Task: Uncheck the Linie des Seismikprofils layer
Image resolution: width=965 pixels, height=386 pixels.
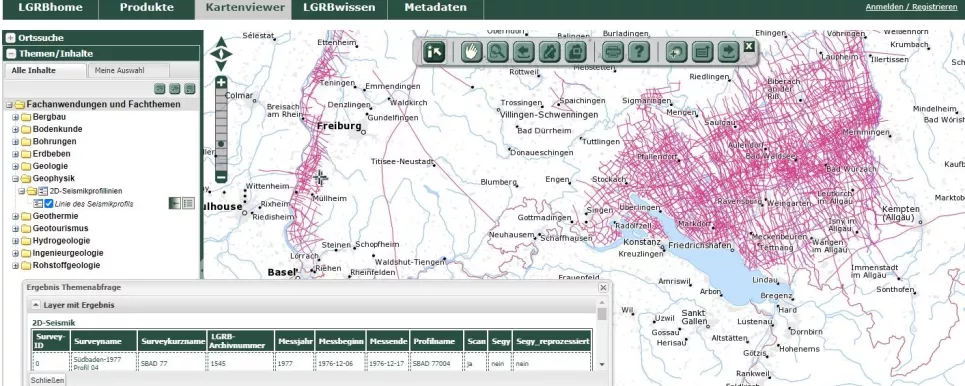Action: click(x=49, y=204)
